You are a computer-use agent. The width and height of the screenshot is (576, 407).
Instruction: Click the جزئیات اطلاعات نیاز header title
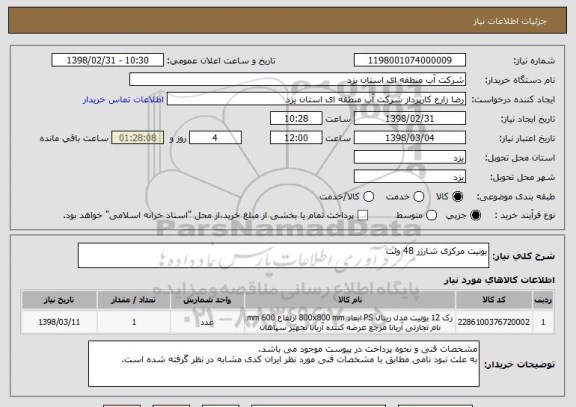[510, 21]
